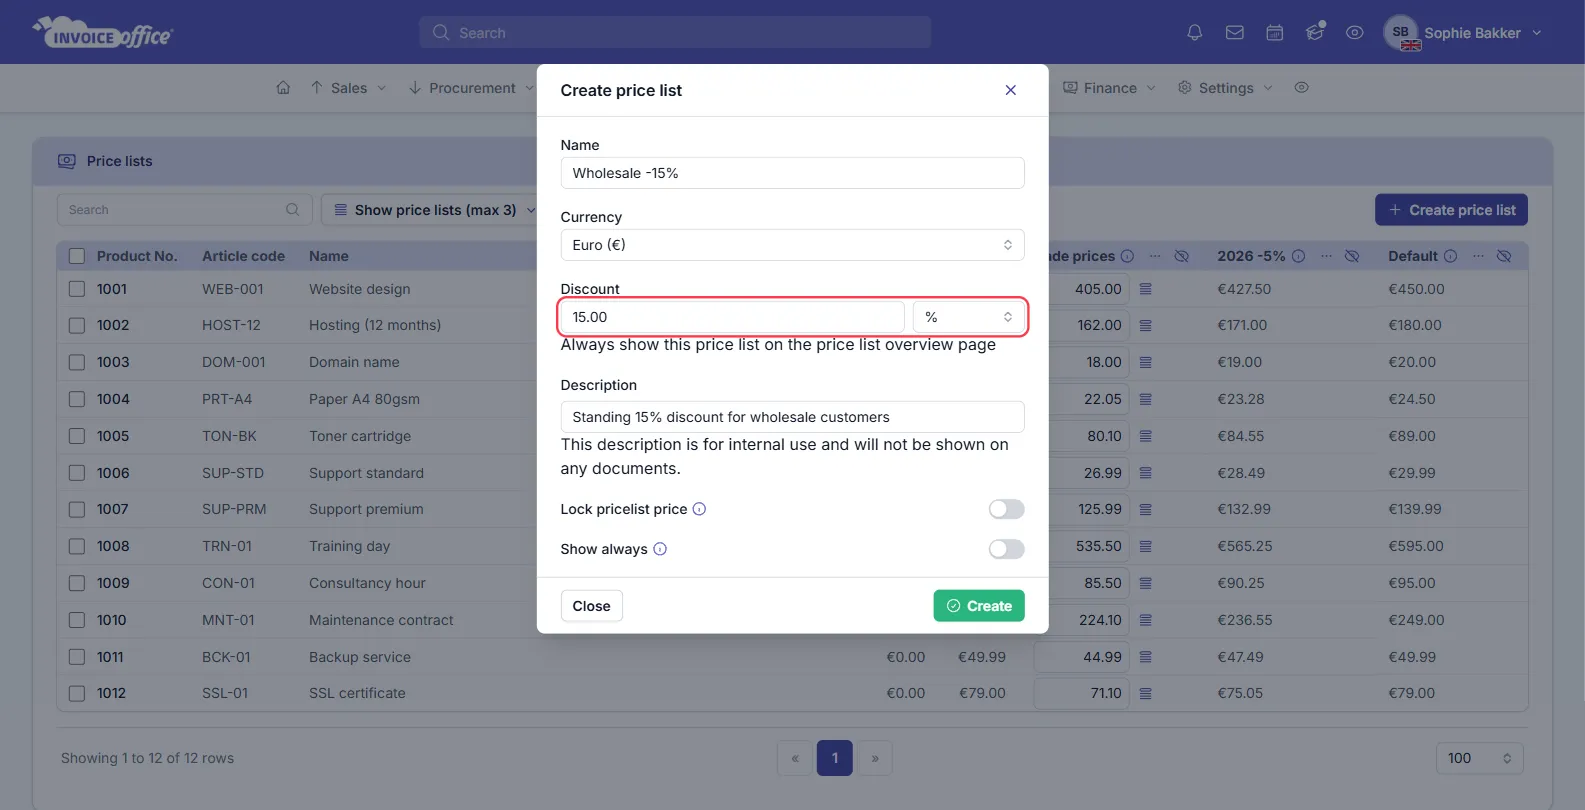
Task: Open the Finance menu
Action: [x=1109, y=88]
